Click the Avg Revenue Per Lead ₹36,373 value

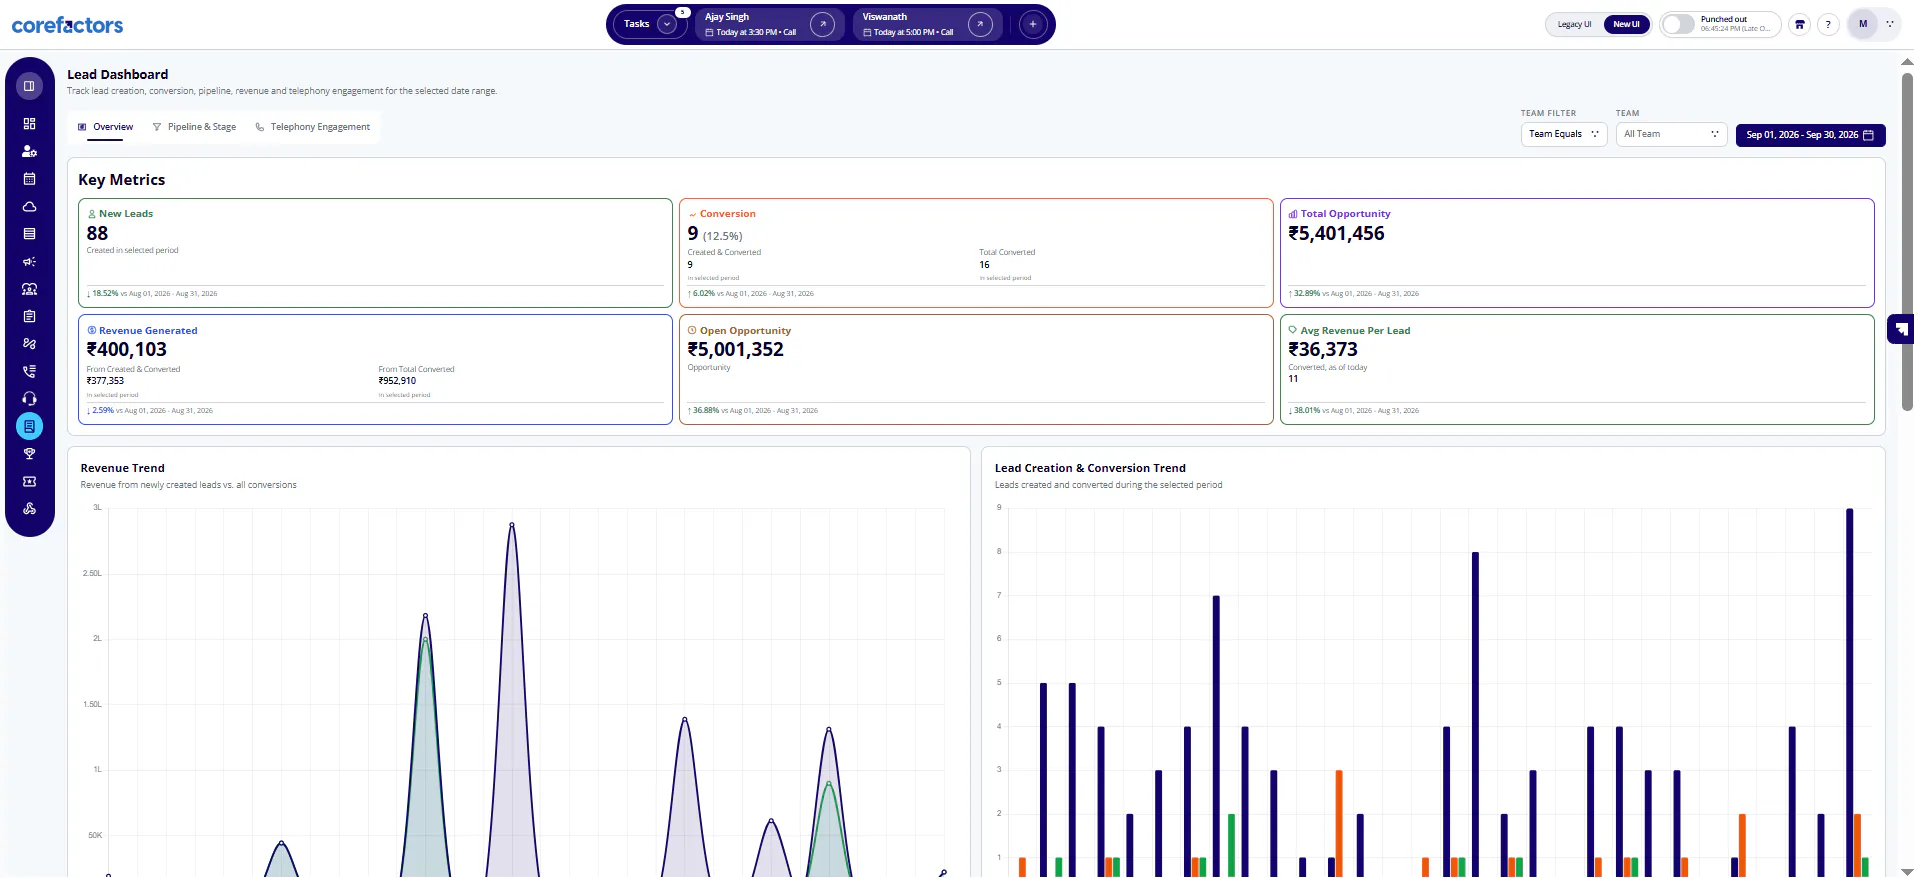pos(1323,350)
